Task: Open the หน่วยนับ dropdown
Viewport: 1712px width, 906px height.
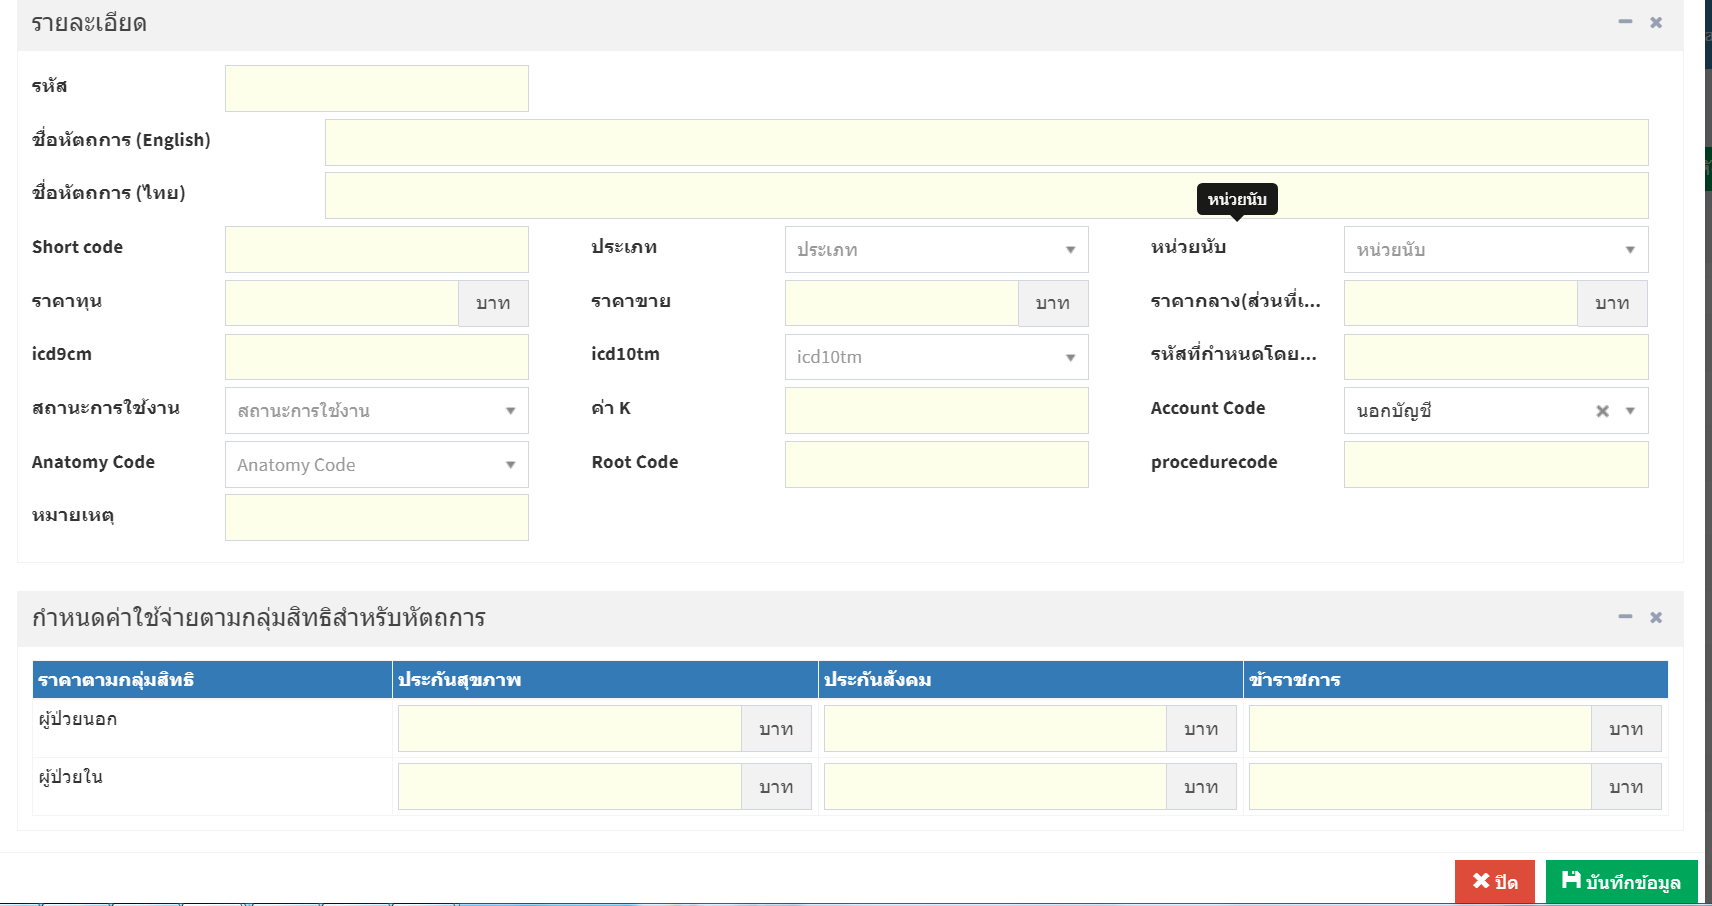Action: [1496, 250]
